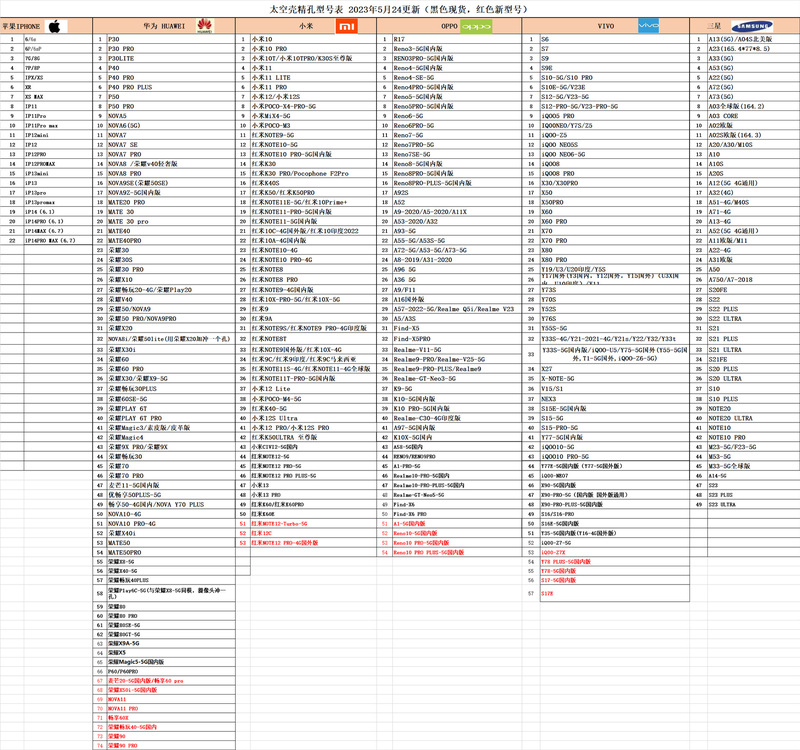The image size is (800, 750).
Task: Select red NOVA11 PRO cell
Action: (x=171, y=709)
